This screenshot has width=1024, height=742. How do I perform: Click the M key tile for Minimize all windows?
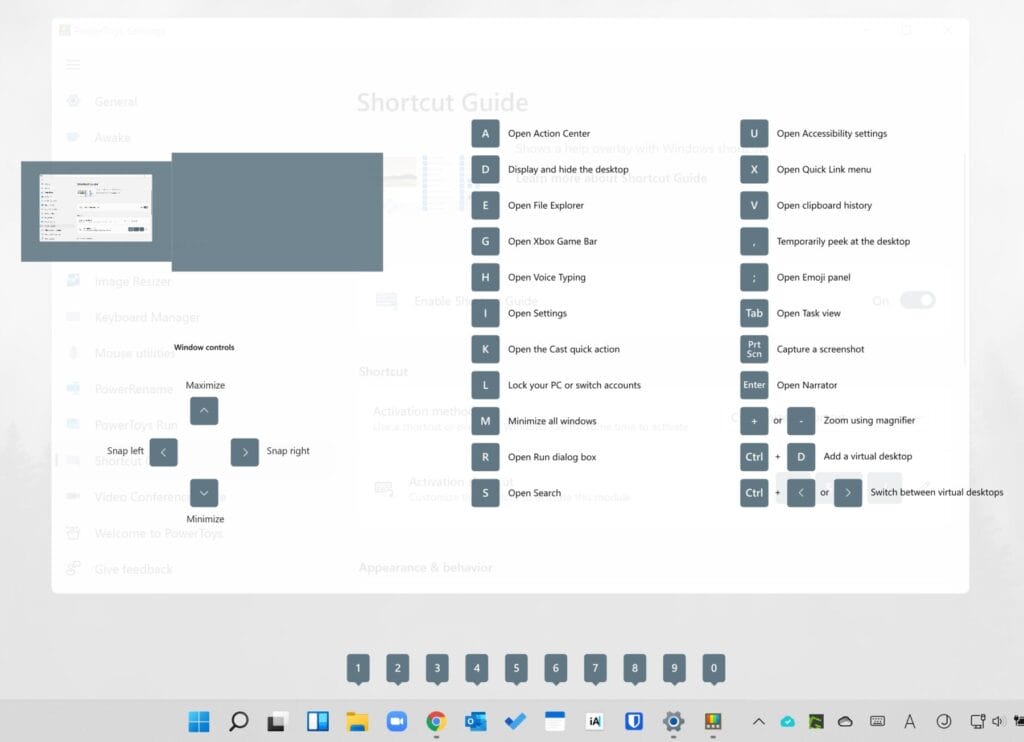(485, 421)
